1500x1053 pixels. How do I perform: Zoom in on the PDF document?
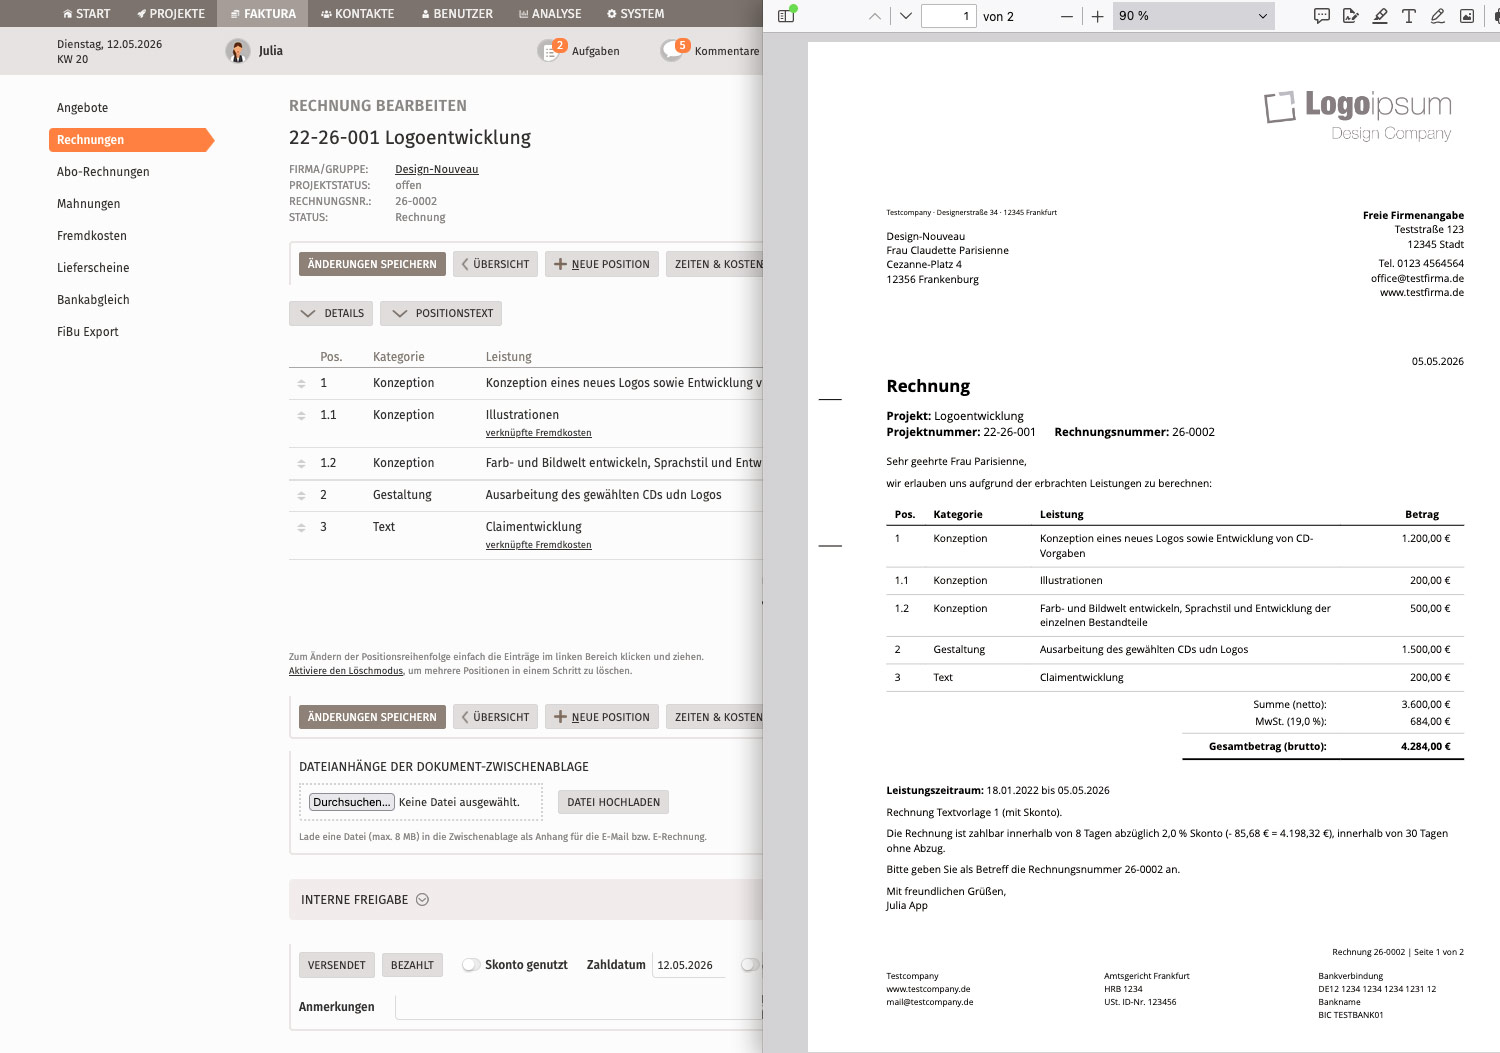click(1097, 16)
